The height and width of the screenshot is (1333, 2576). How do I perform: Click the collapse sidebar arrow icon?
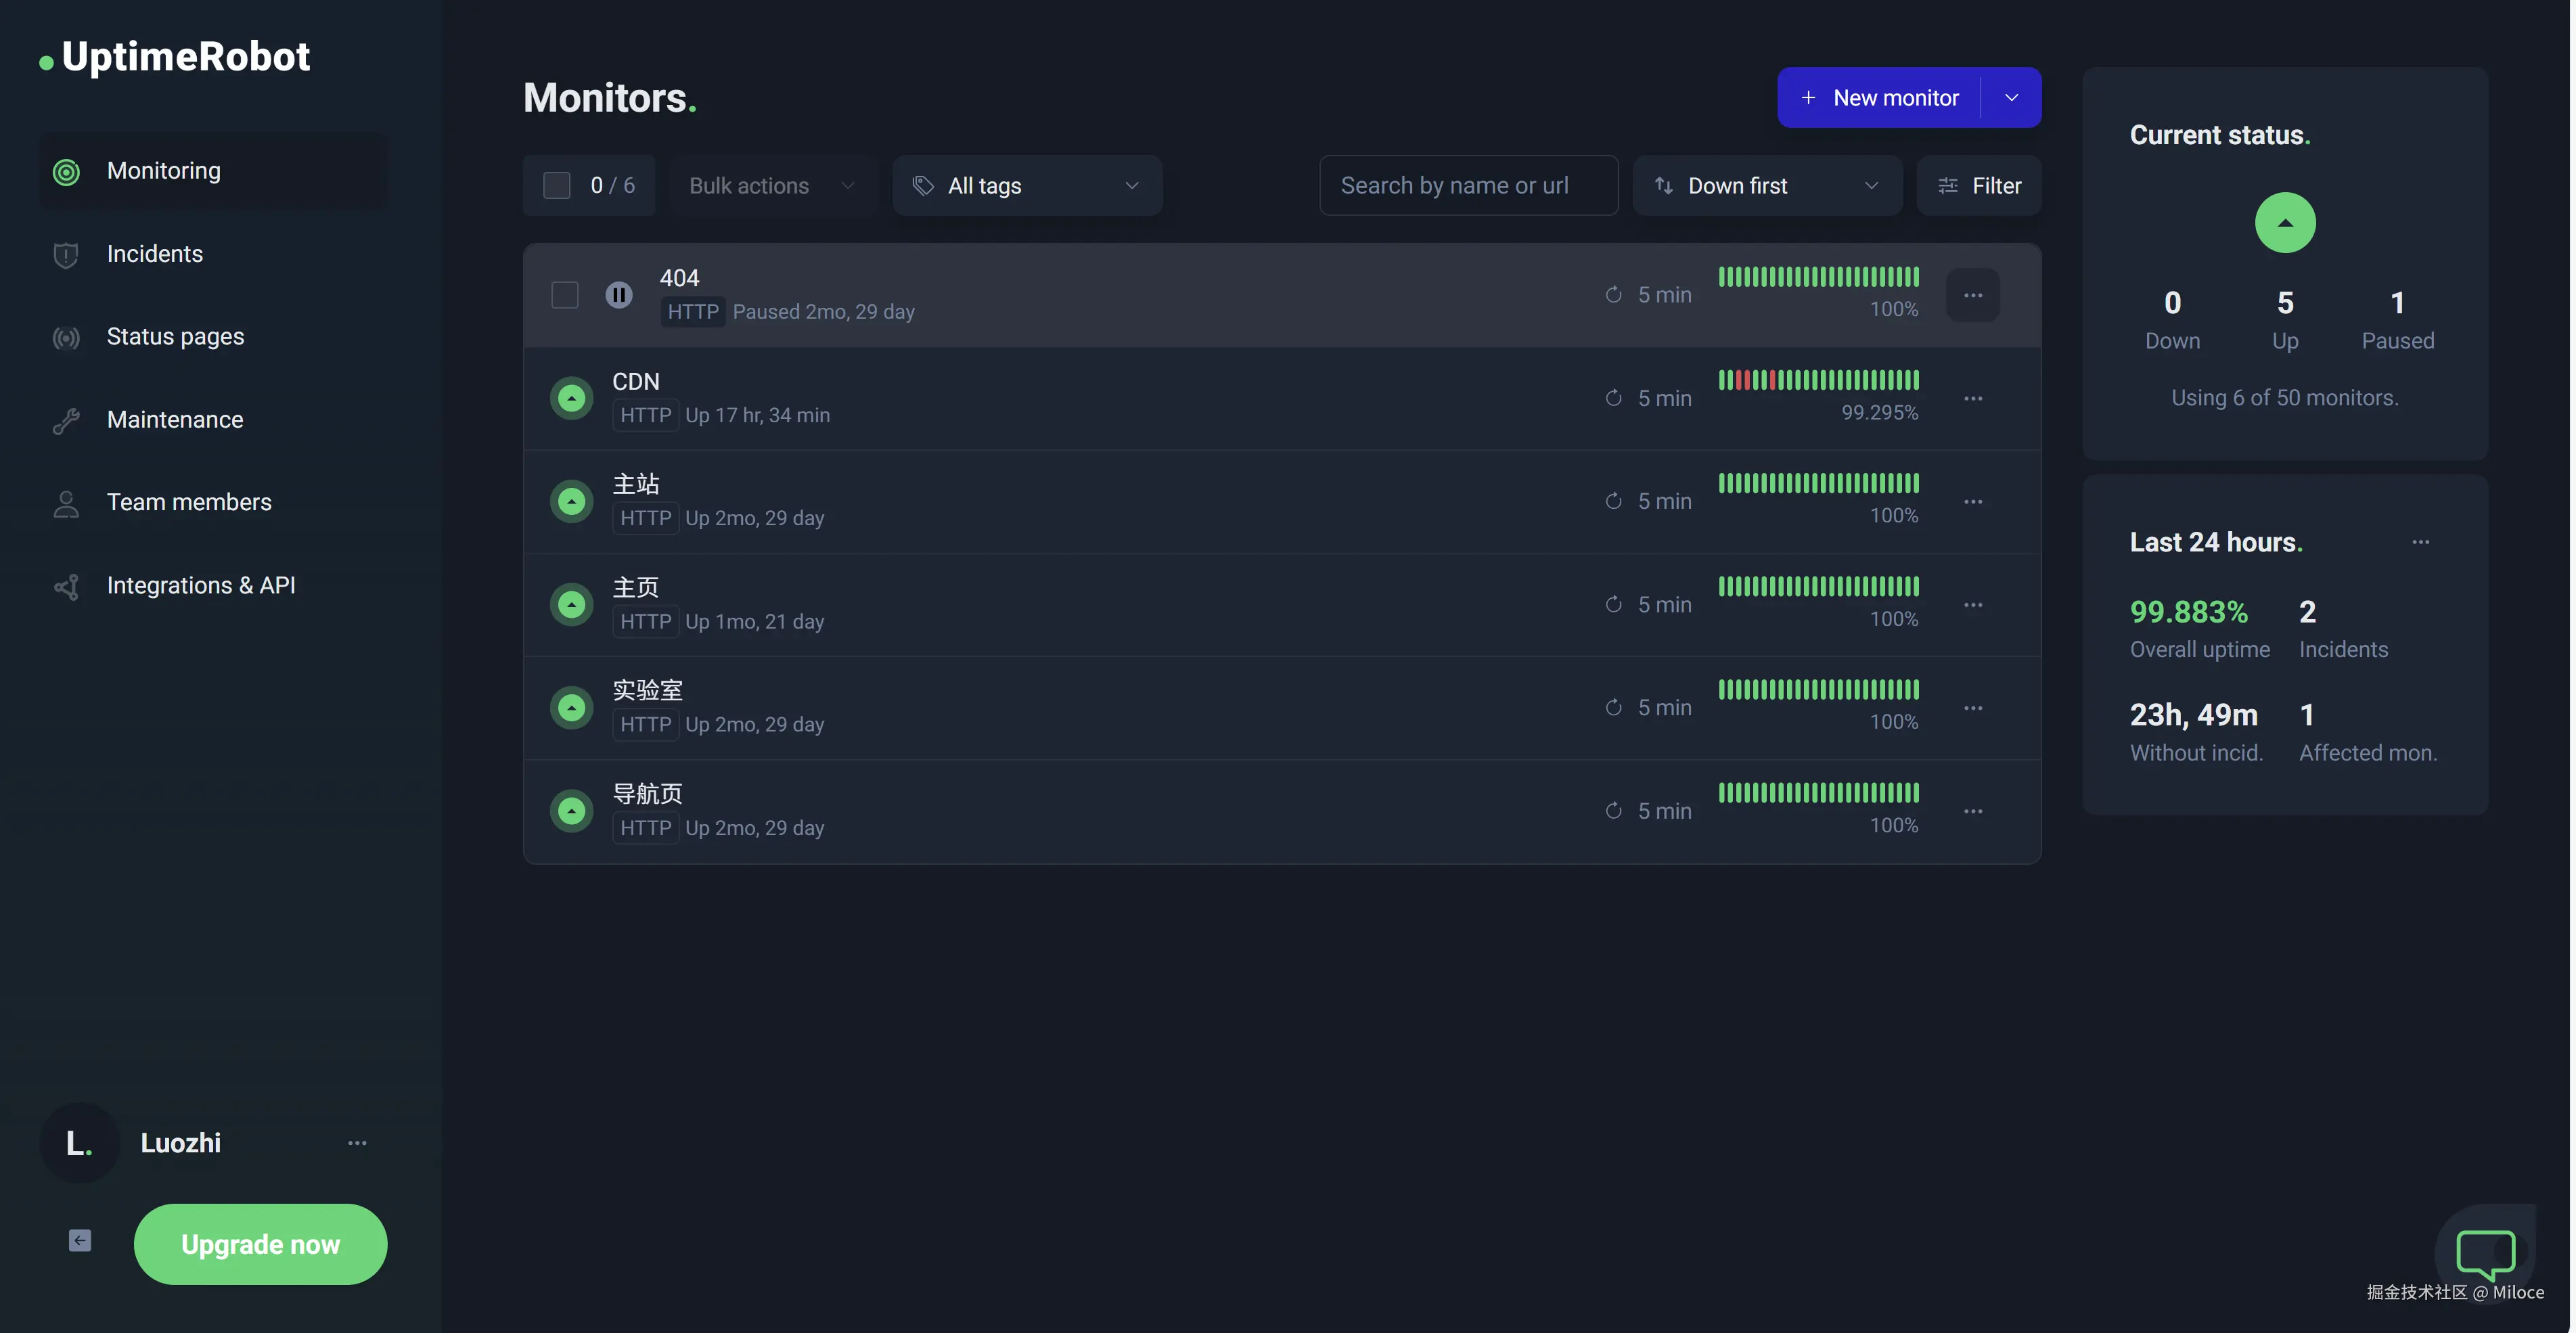(80, 1241)
